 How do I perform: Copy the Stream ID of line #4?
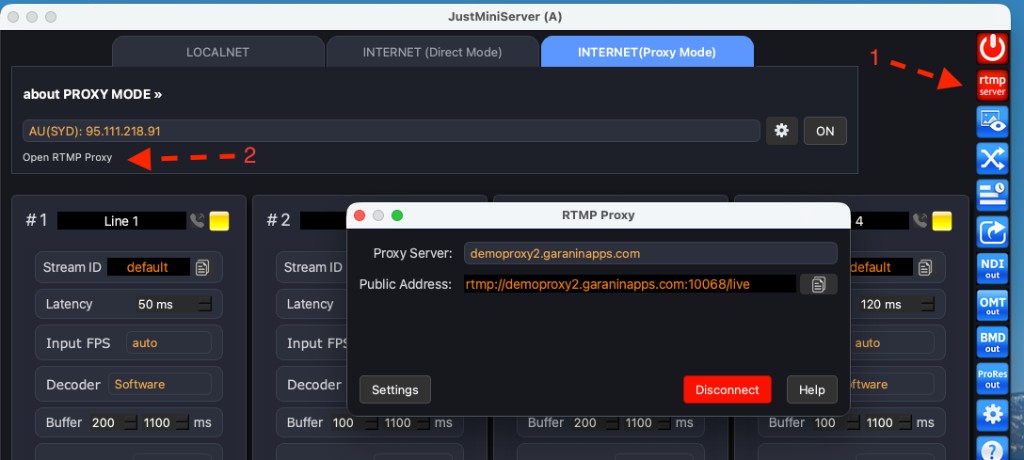[x=925, y=267]
